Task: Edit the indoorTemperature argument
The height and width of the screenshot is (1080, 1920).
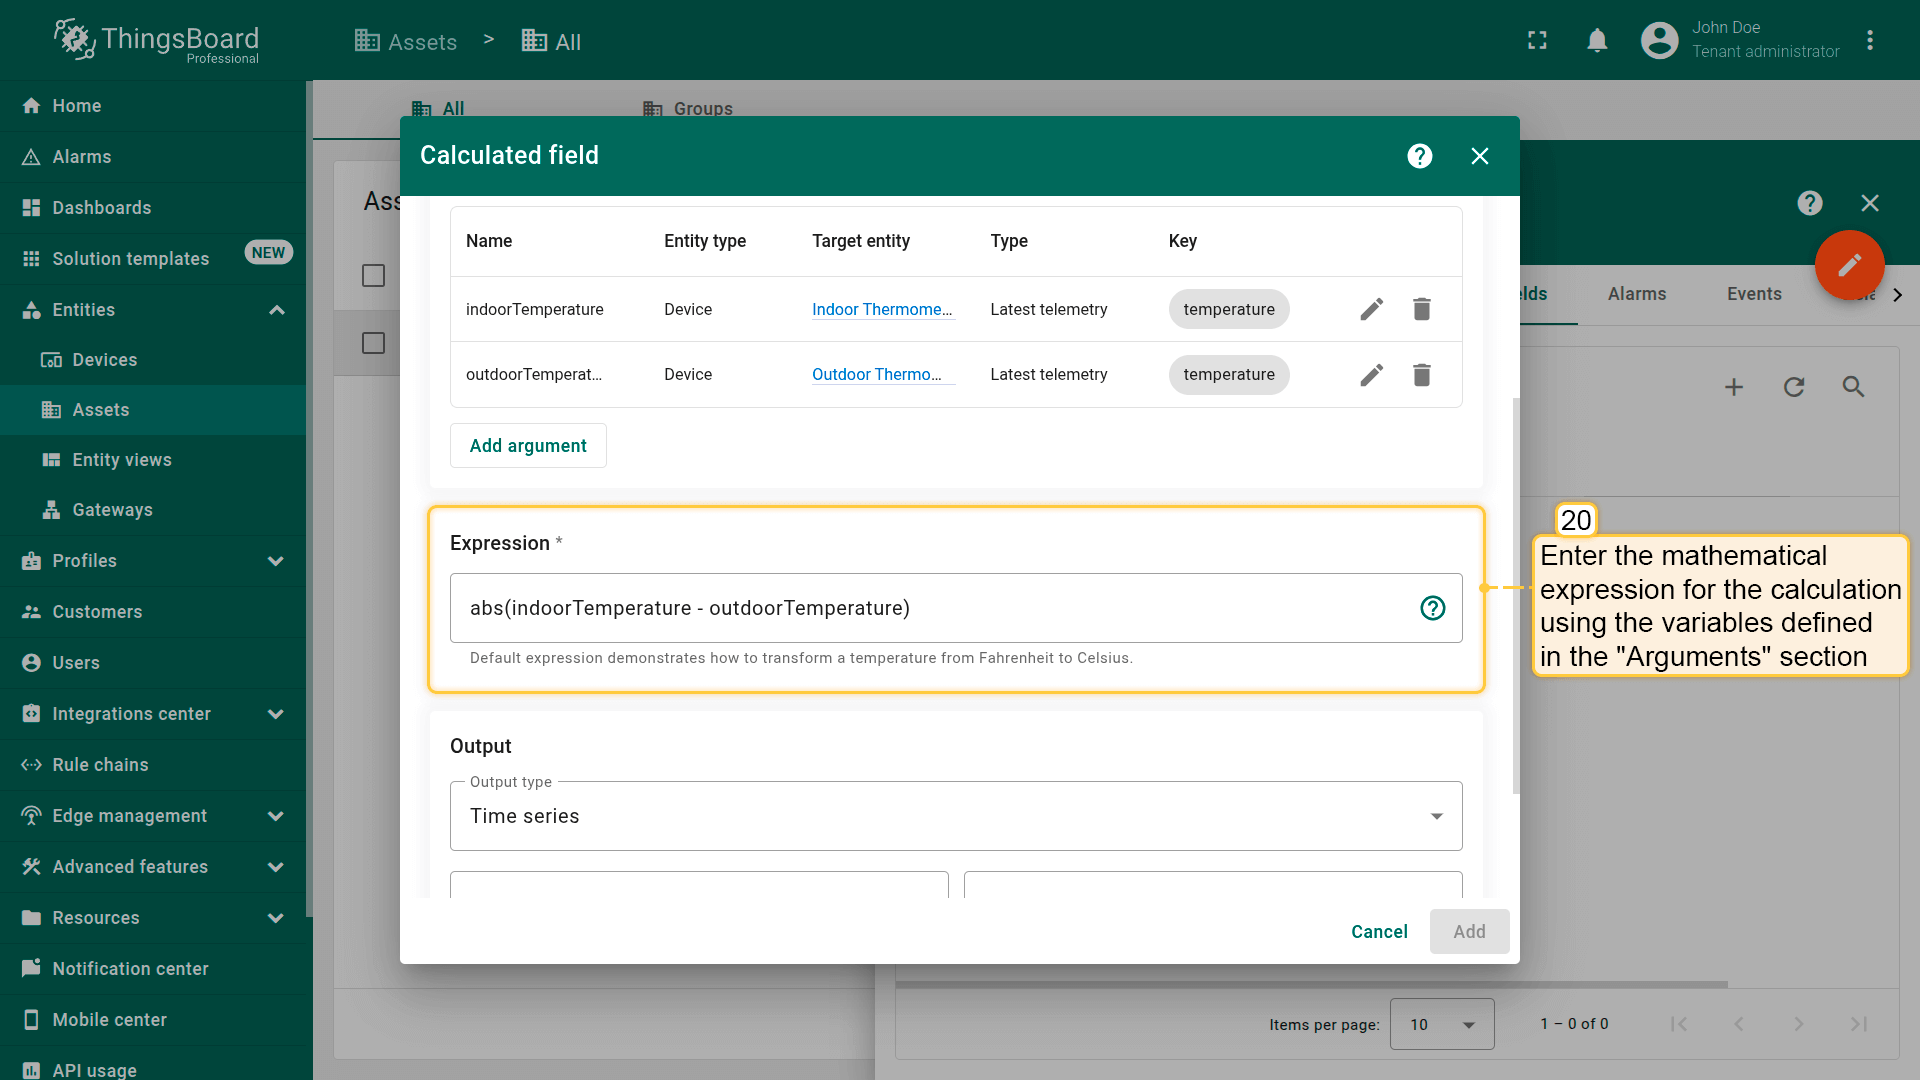Action: (x=1371, y=309)
